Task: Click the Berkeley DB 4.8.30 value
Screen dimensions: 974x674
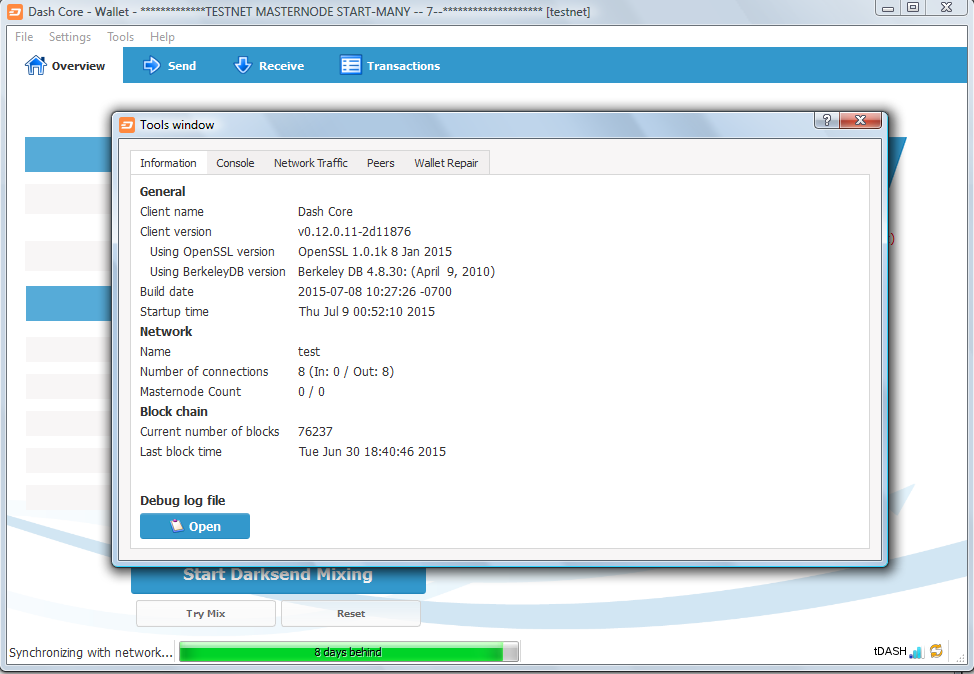Action: (x=396, y=271)
